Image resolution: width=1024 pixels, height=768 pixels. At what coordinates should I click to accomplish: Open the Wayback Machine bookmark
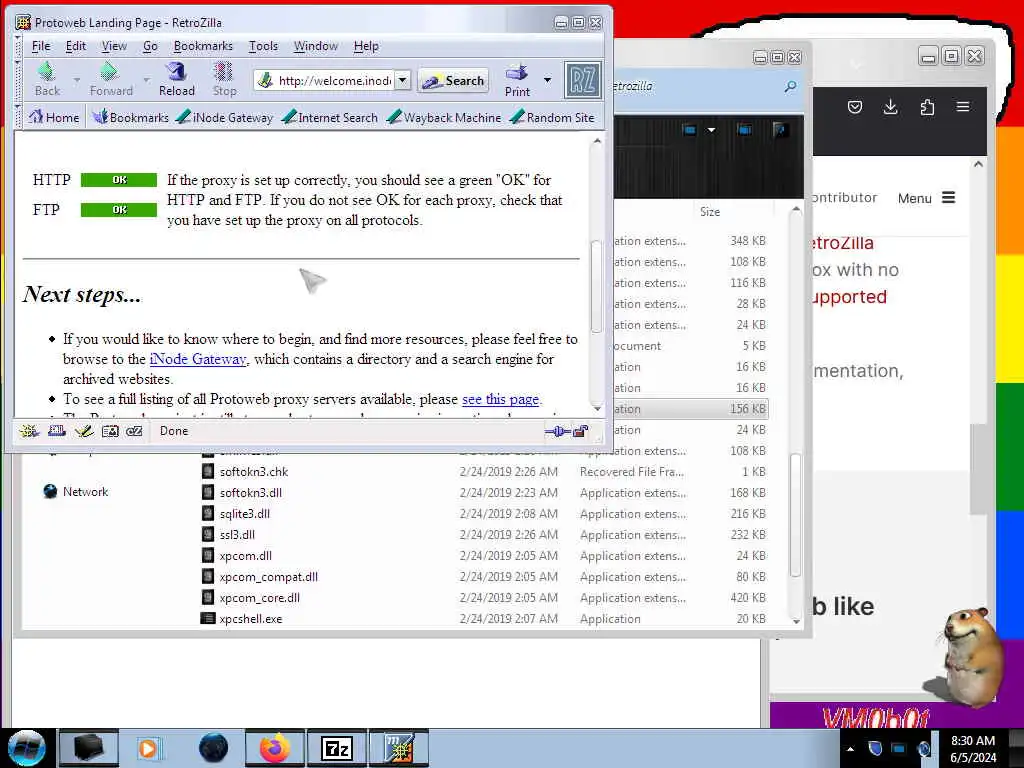coord(445,118)
